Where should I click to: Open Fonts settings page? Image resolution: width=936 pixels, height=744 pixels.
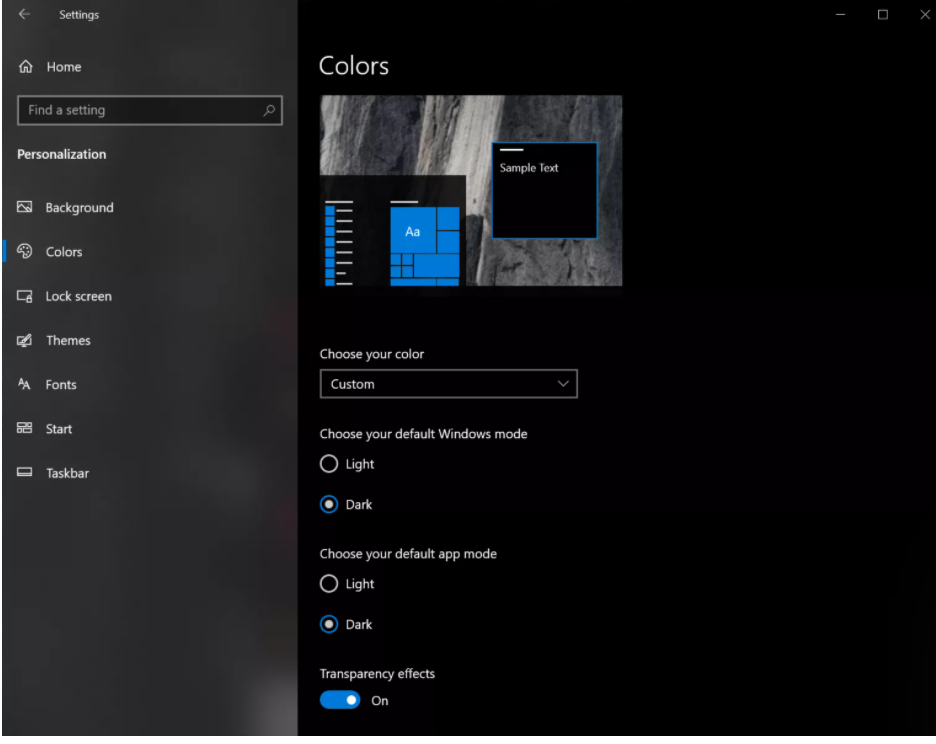(x=61, y=385)
